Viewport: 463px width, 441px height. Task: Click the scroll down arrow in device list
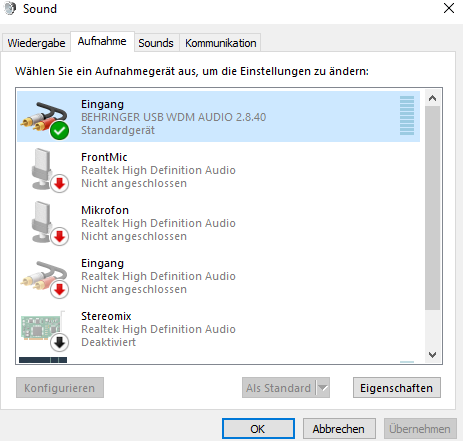click(433, 355)
